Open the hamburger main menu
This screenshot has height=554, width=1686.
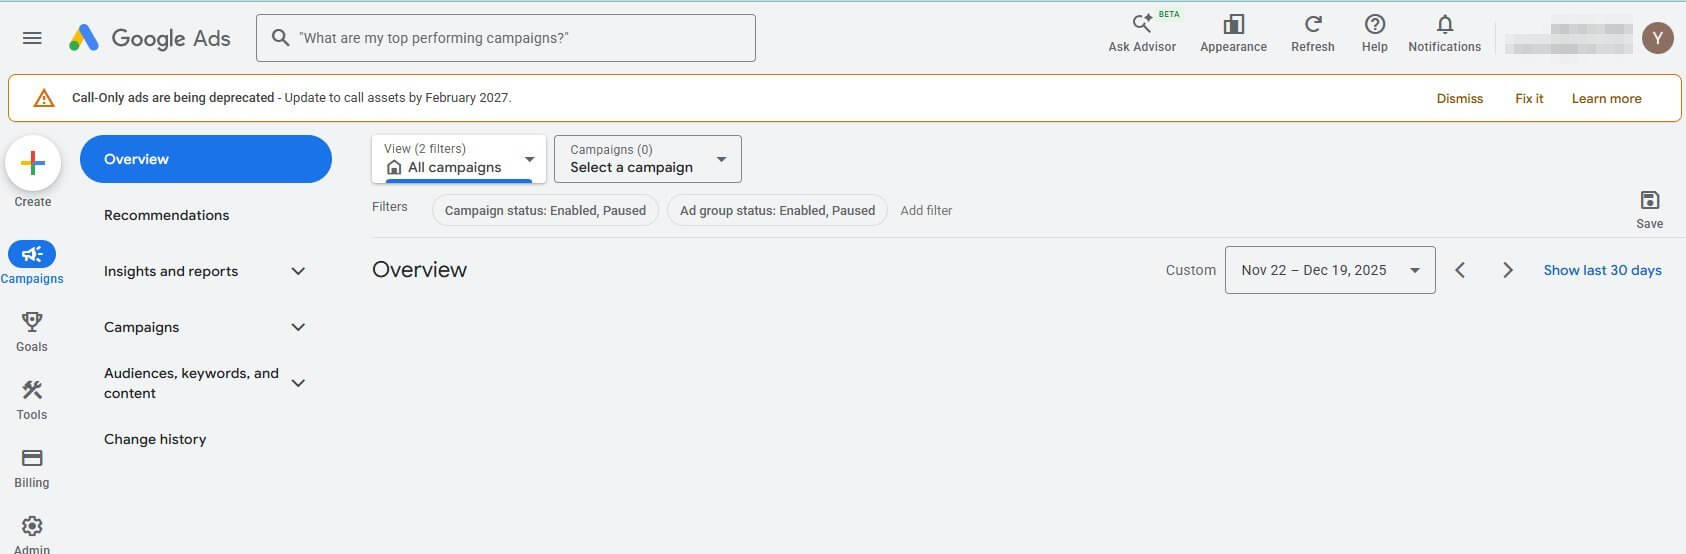(32, 38)
